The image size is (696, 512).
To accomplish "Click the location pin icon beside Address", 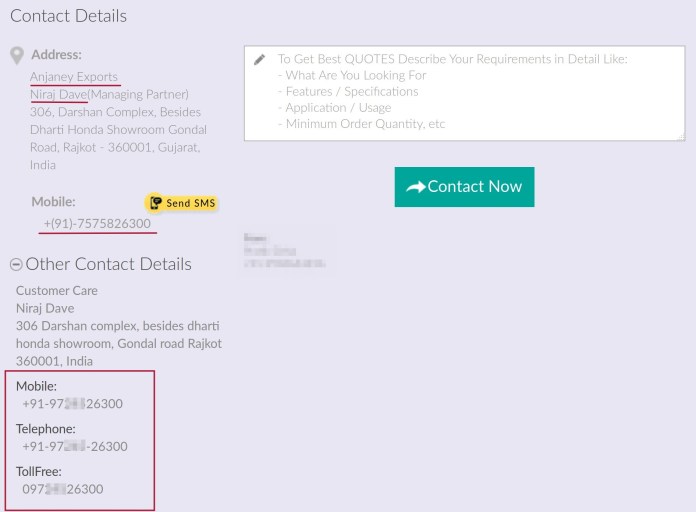I will (x=16, y=55).
